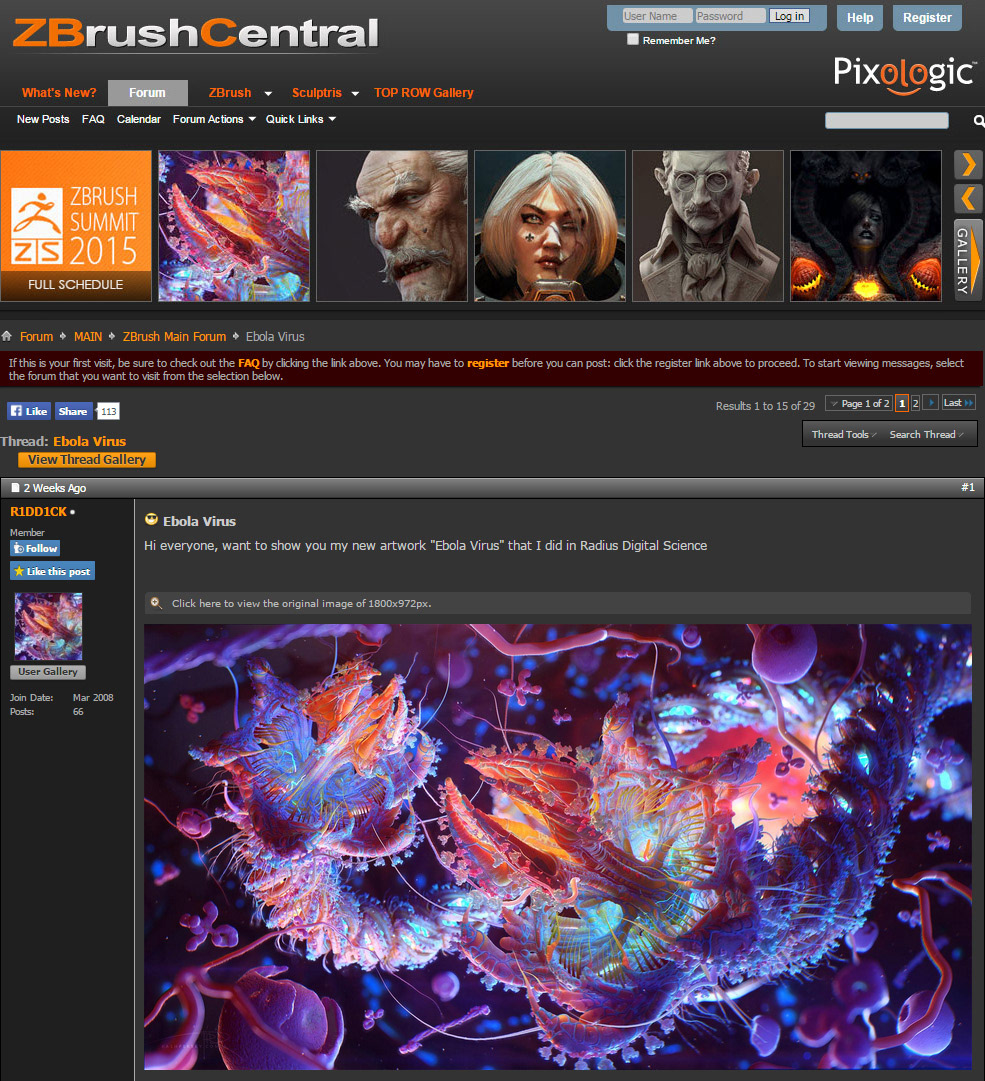Open the Calendar menu item
This screenshot has width=985, height=1081.
pyautogui.click(x=139, y=119)
